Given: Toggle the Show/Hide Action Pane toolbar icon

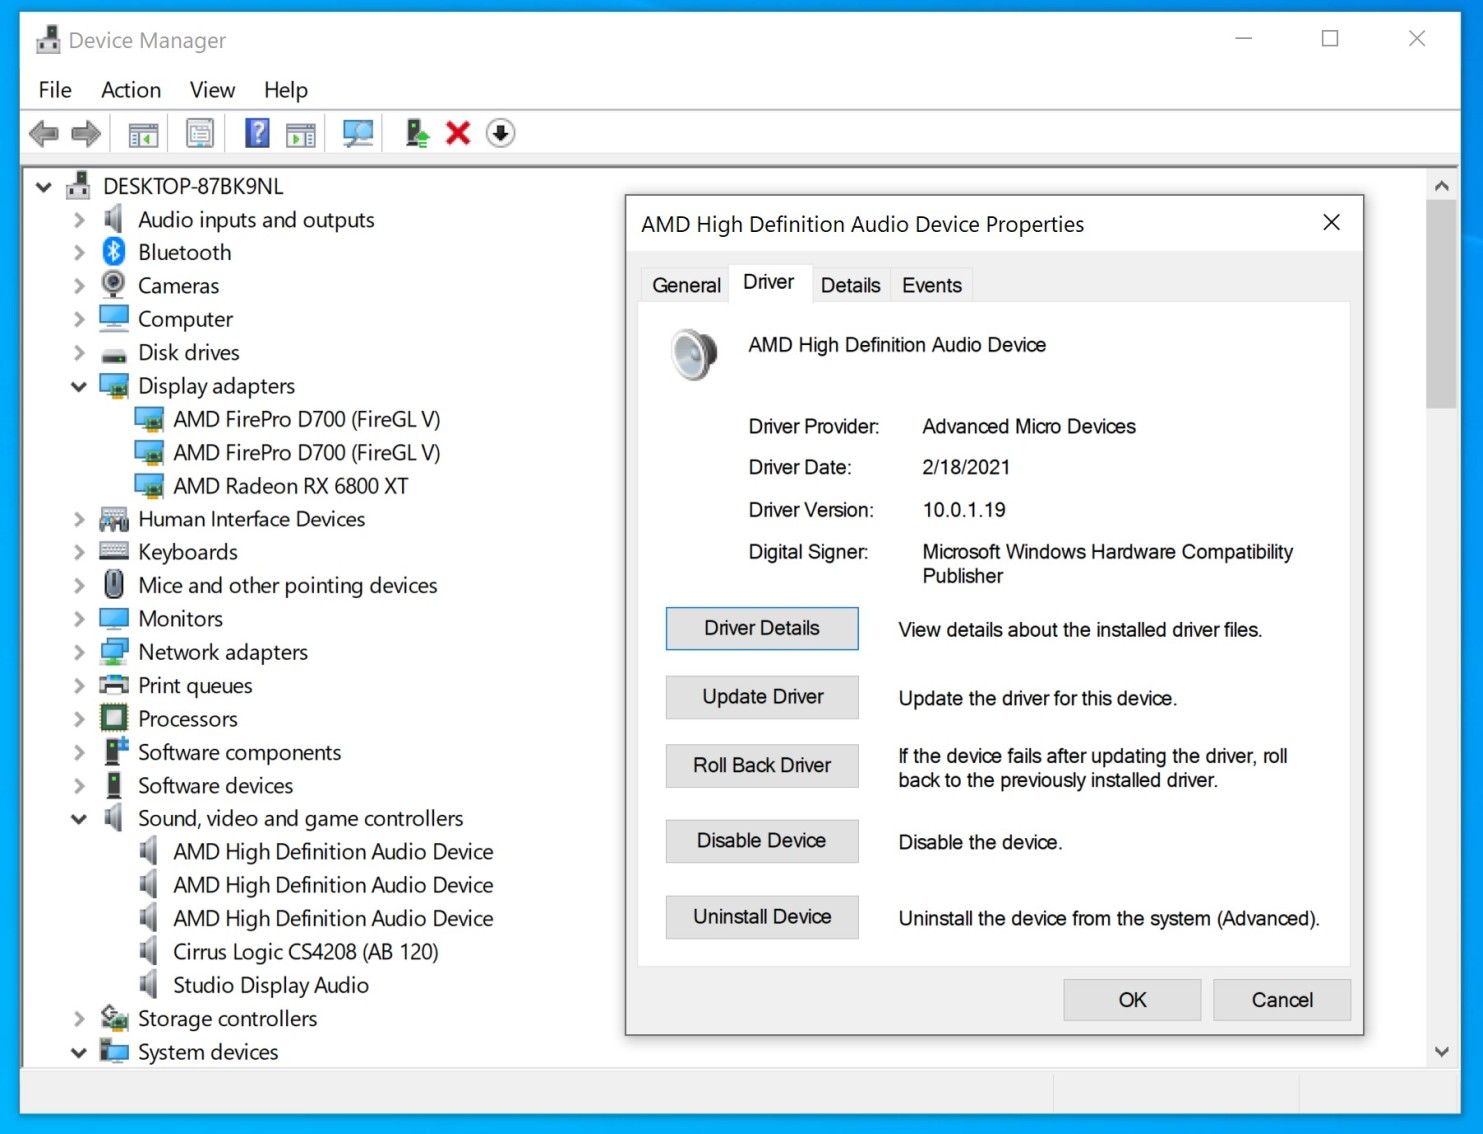Looking at the screenshot, I should tap(300, 133).
